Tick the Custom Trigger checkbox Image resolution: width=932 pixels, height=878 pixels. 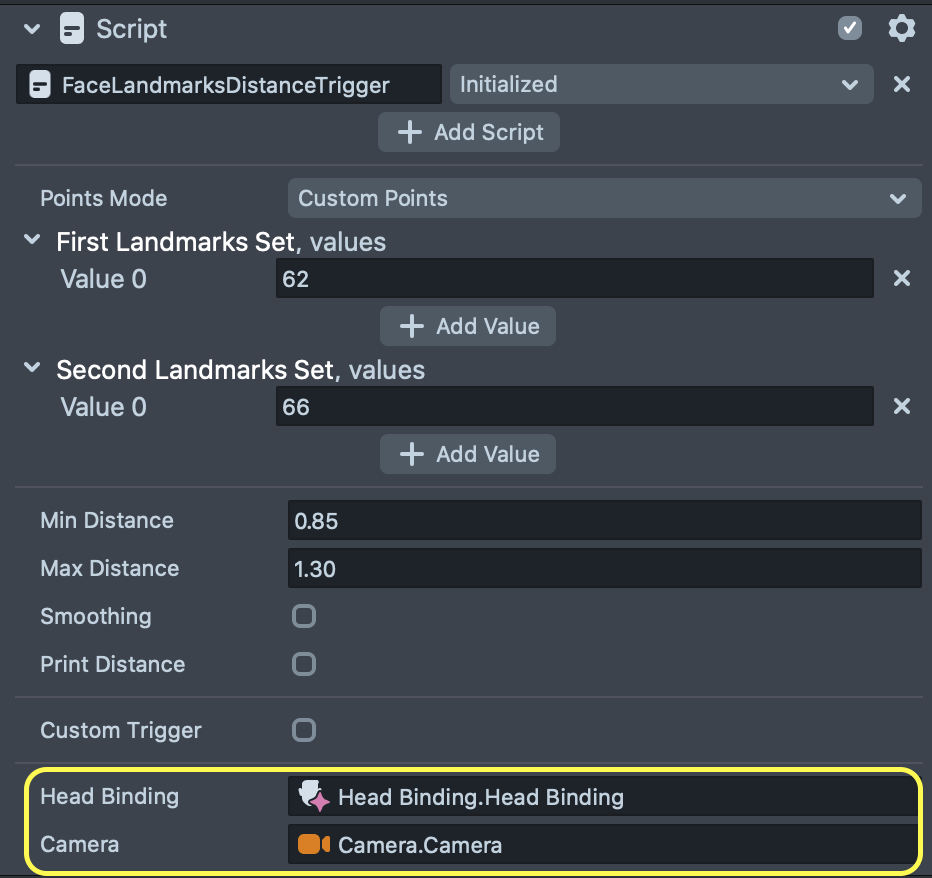304,730
